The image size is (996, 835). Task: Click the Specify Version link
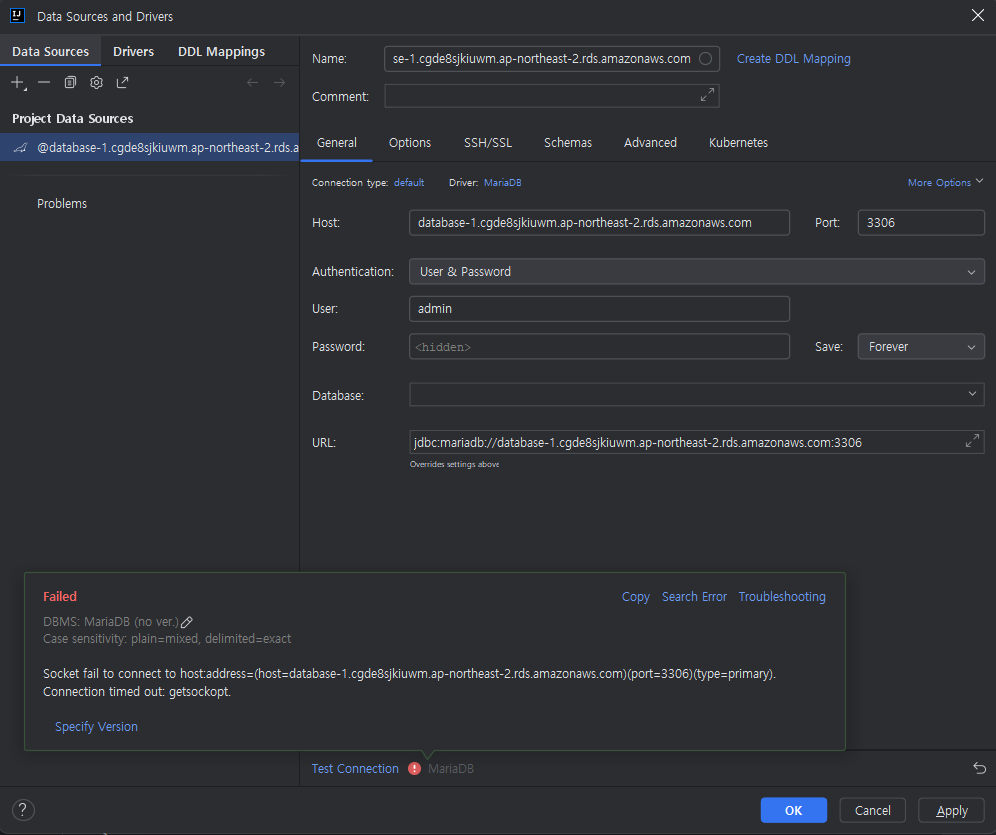coord(96,726)
